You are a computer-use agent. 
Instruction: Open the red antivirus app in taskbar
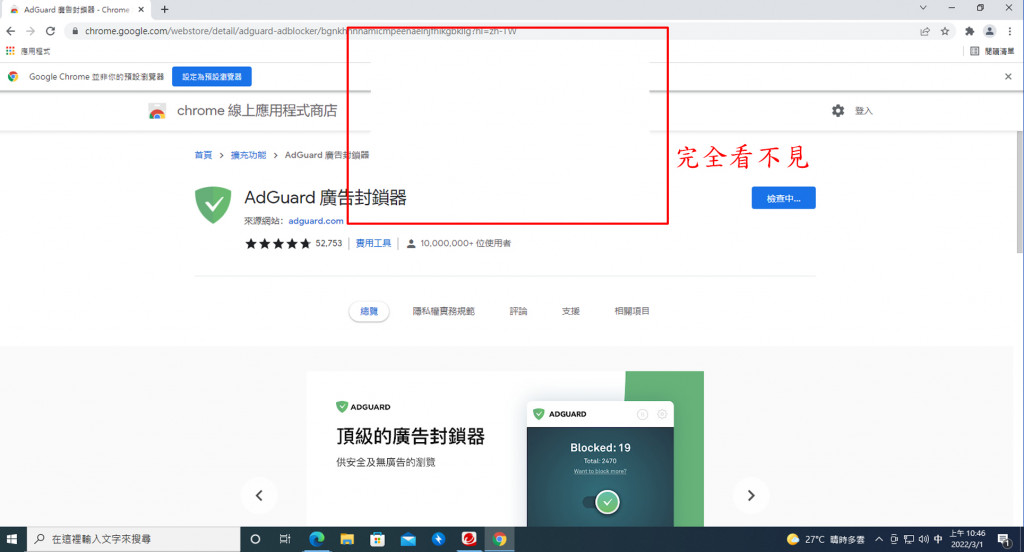pyautogui.click(x=469, y=539)
